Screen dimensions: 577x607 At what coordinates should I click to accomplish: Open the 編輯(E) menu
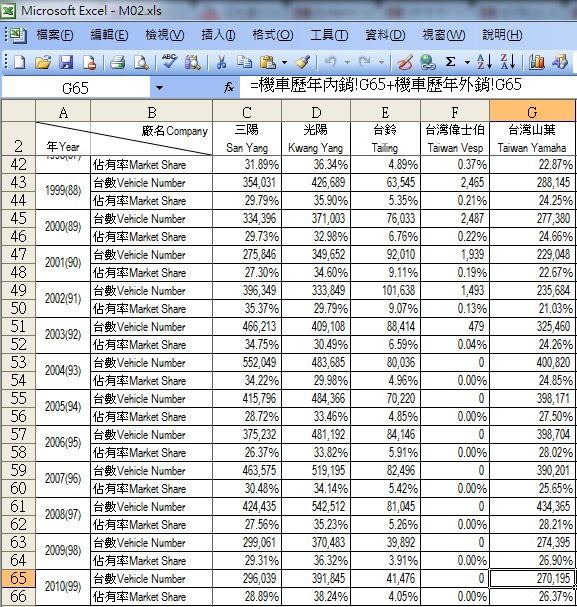tap(110, 35)
